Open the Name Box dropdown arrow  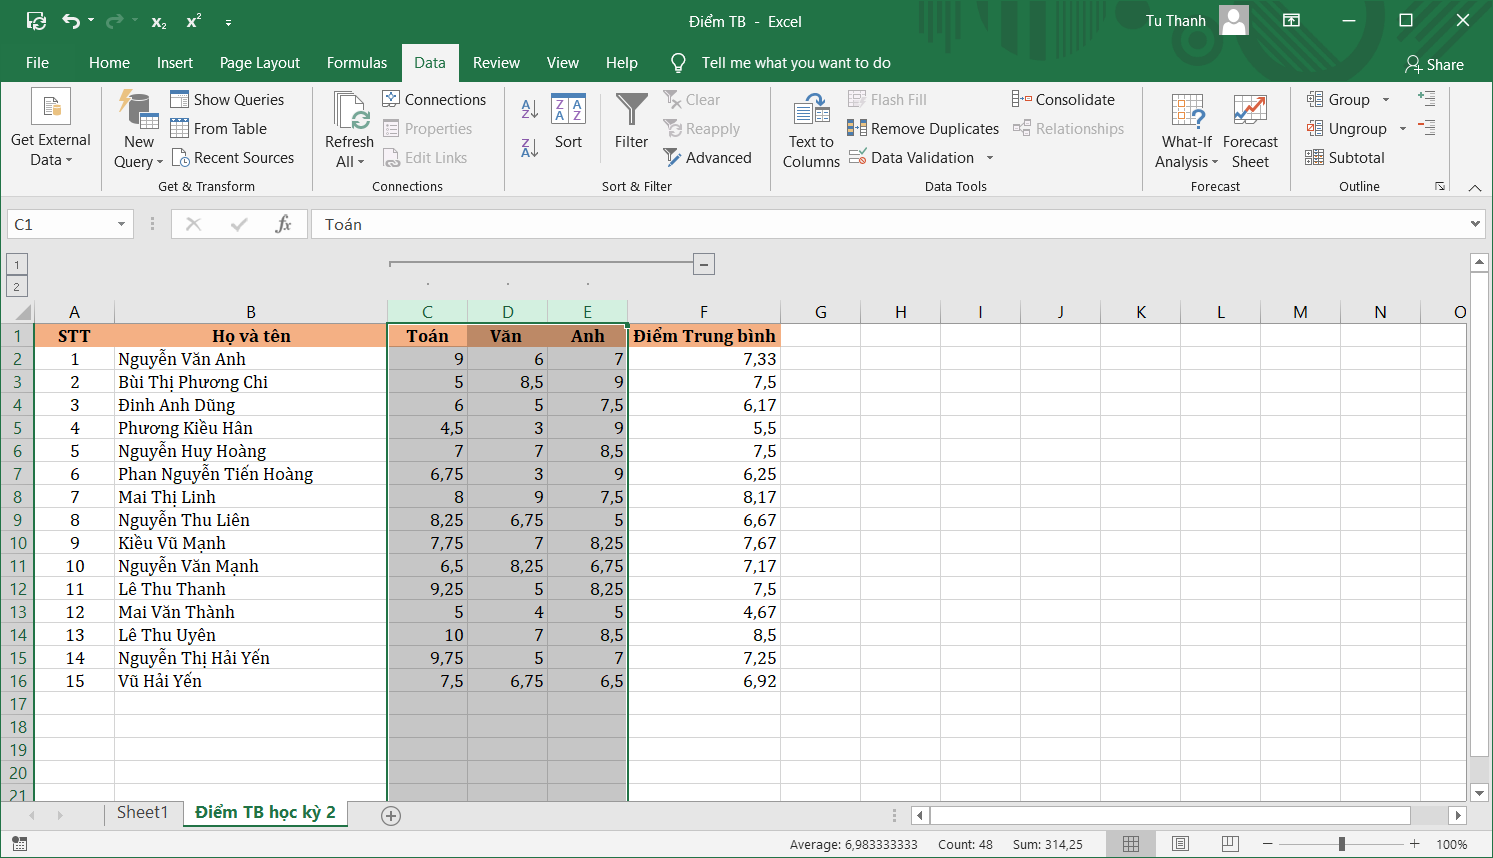(x=121, y=224)
